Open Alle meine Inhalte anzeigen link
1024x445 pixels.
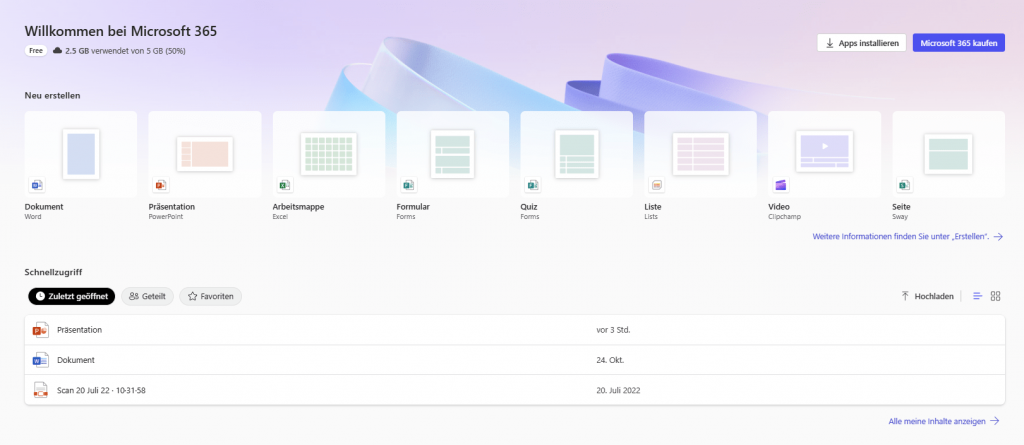coord(944,421)
